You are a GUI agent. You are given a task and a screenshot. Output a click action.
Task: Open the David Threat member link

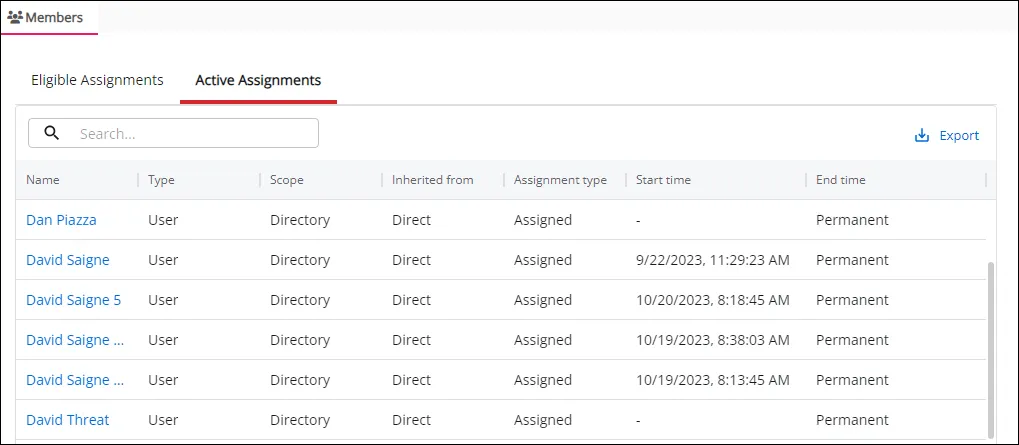(x=68, y=420)
